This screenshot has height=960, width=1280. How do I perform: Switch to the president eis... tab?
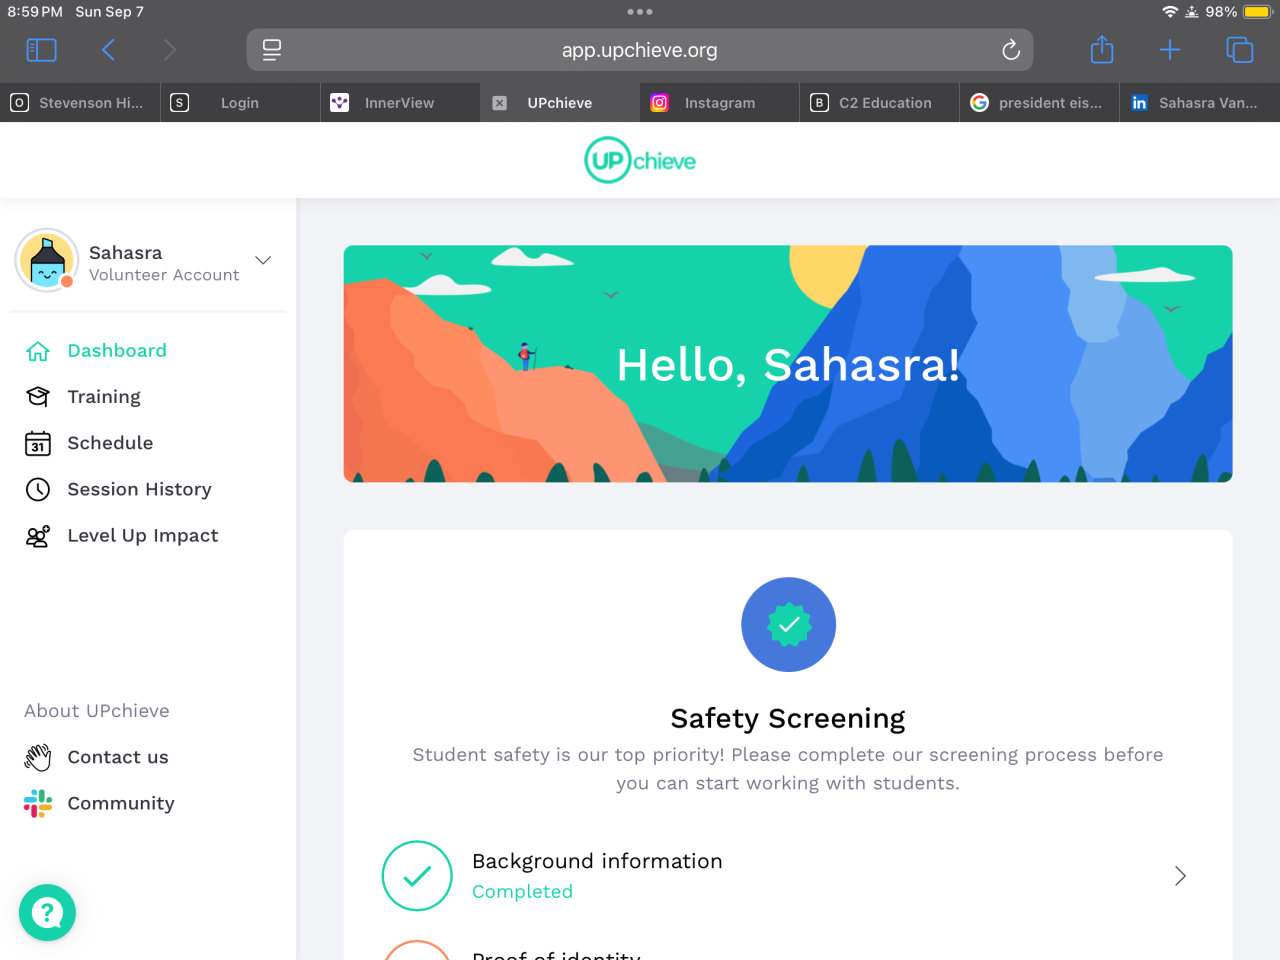tap(1040, 103)
